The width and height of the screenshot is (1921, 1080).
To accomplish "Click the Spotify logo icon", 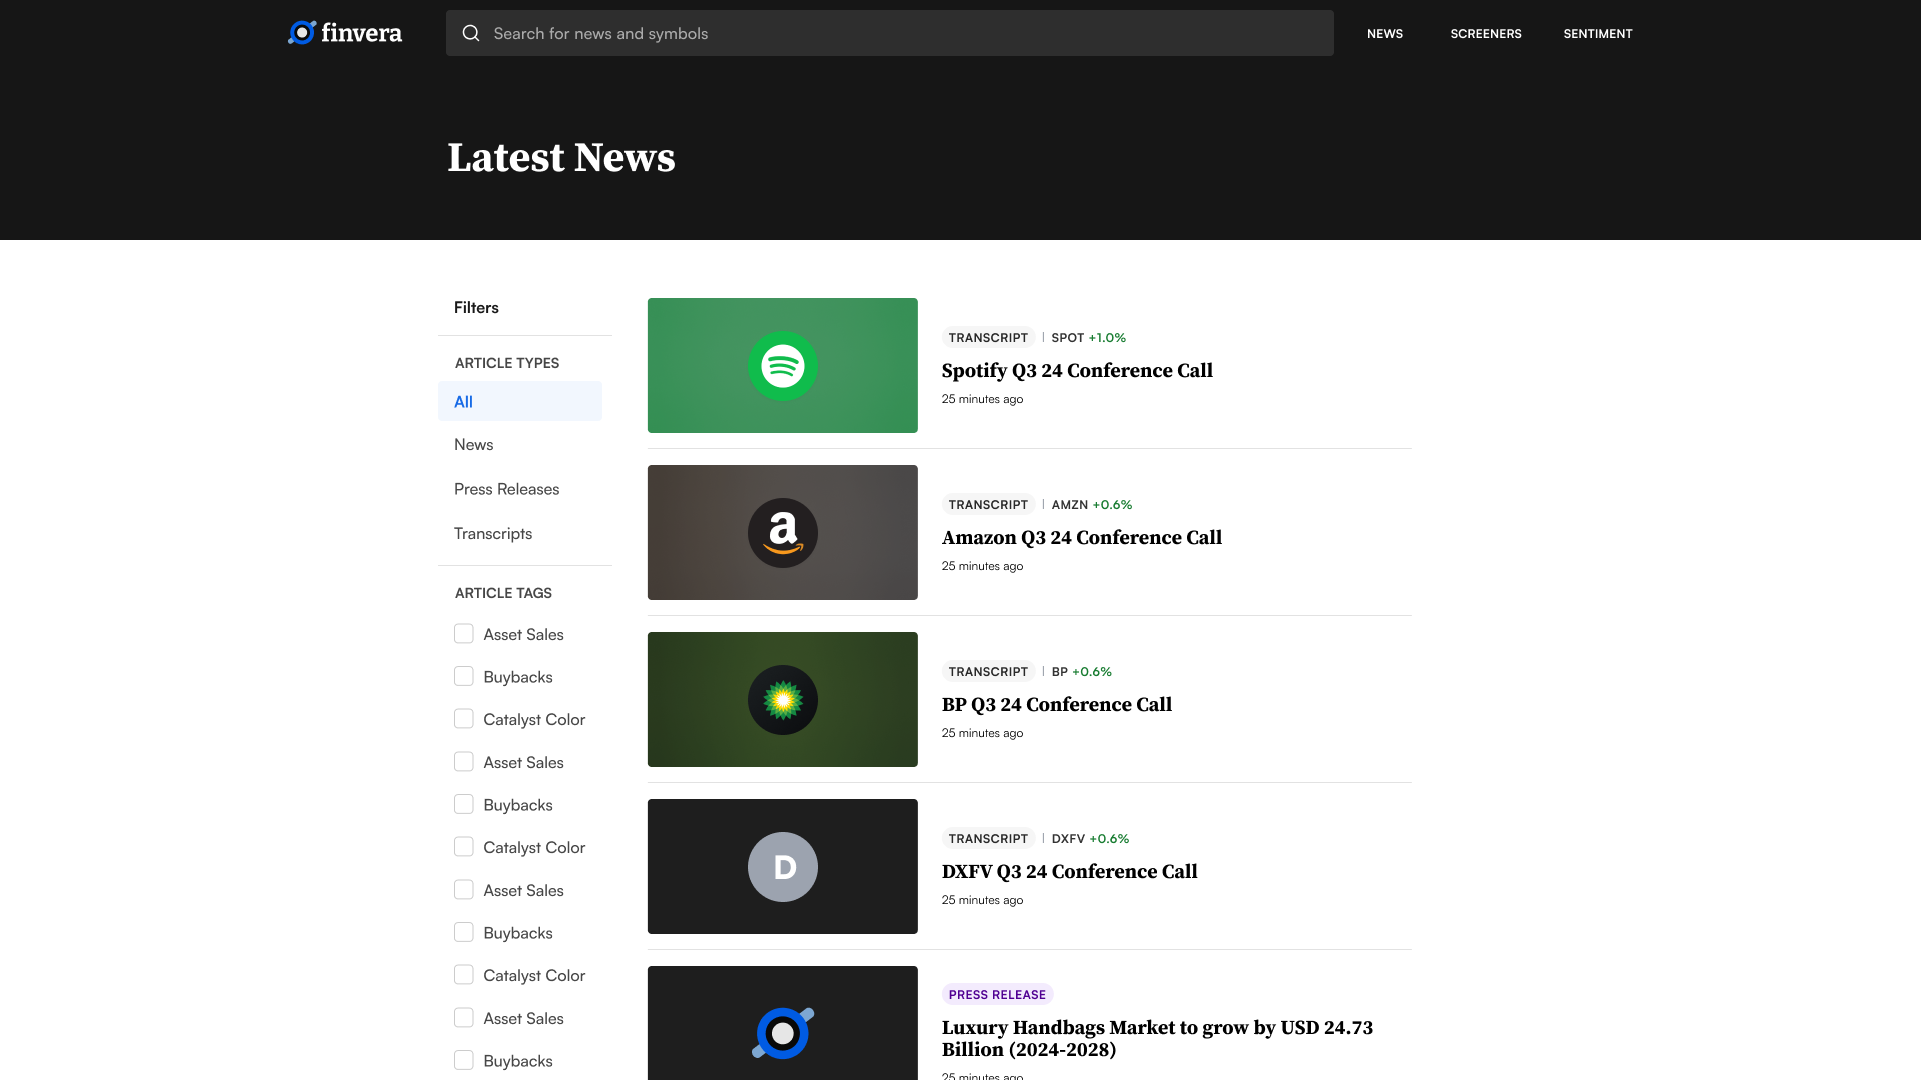I will (782, 366).
